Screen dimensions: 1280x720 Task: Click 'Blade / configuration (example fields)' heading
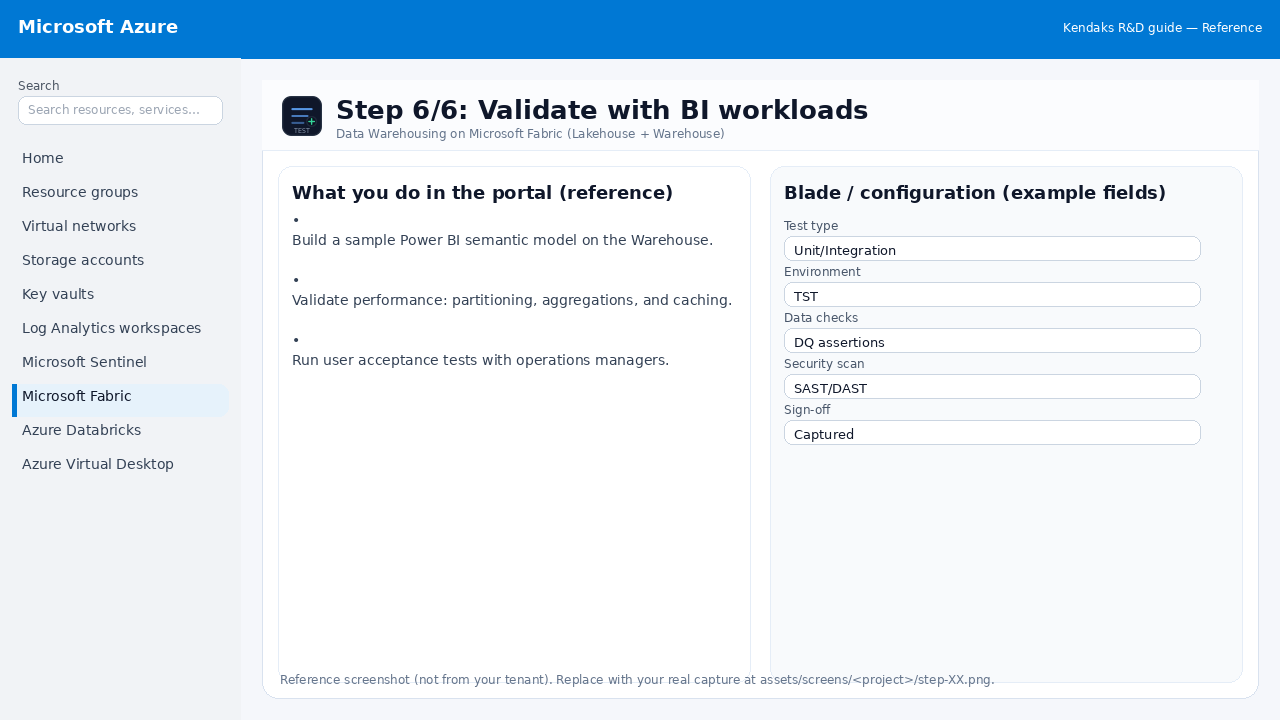point(975,193)
